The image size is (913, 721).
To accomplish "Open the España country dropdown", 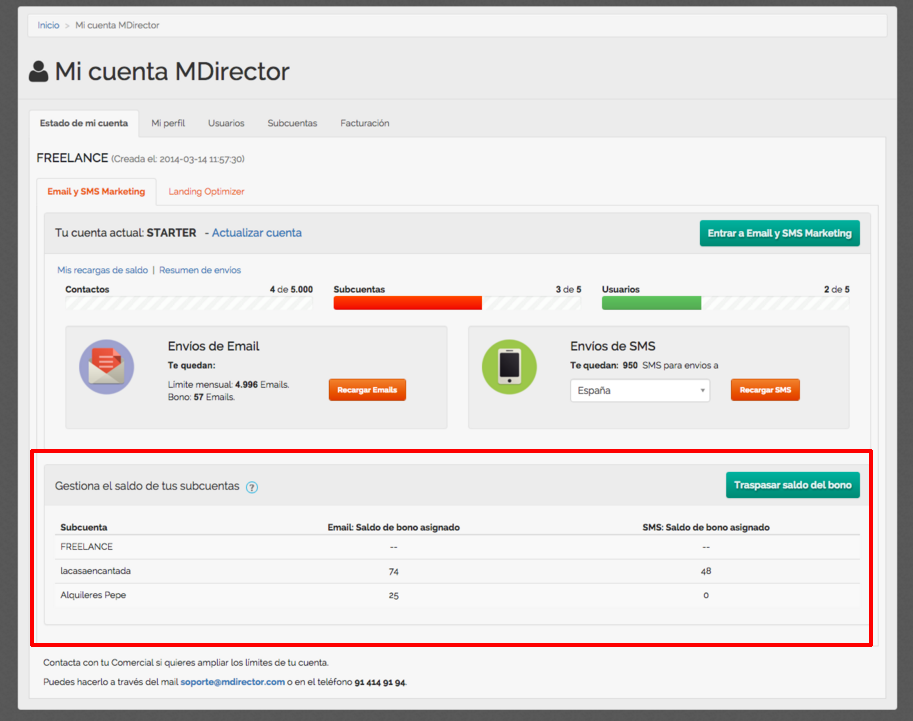I will pyautogui.click(x=640, y=390).
